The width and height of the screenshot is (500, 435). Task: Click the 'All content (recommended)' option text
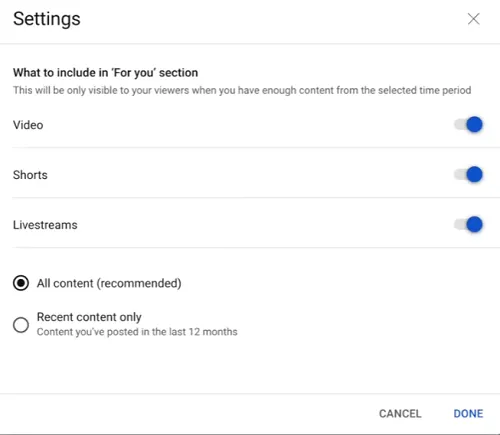pyautogui.click(x=109, y=283)
